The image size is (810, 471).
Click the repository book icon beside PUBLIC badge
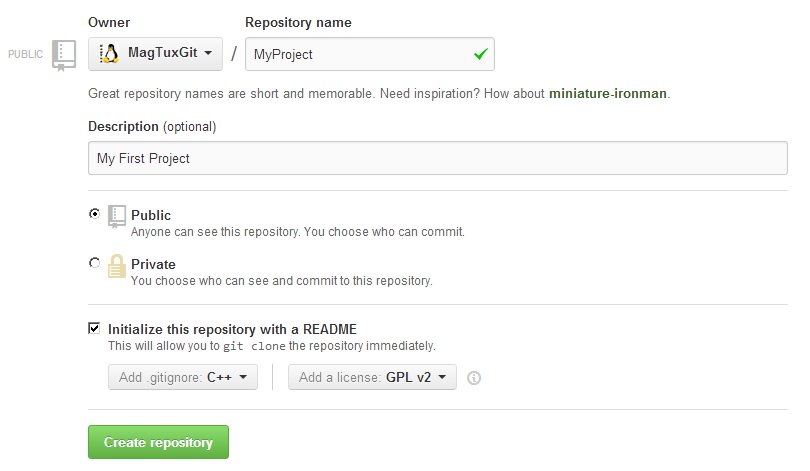pyautogui.click(x=64, y=55)
